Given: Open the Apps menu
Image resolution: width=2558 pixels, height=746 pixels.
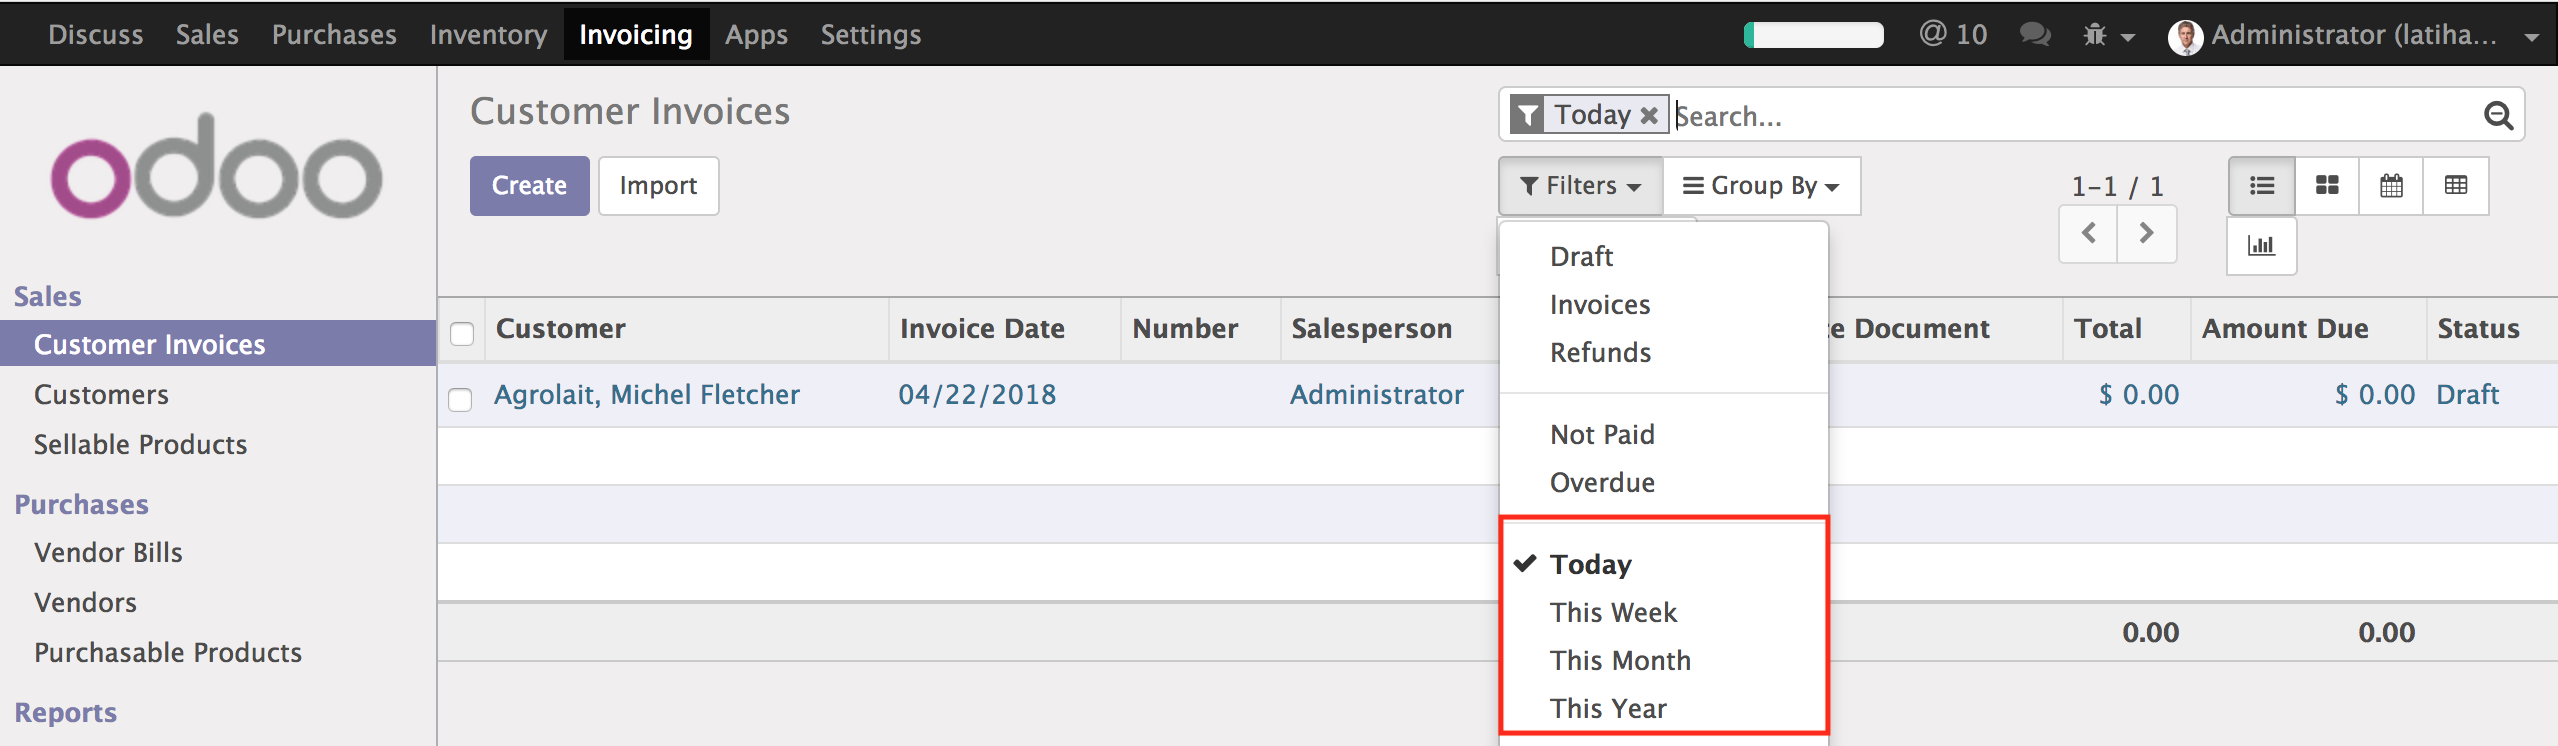Looking at the screenshot, I should pyautogui.click(x=756, y=35).
